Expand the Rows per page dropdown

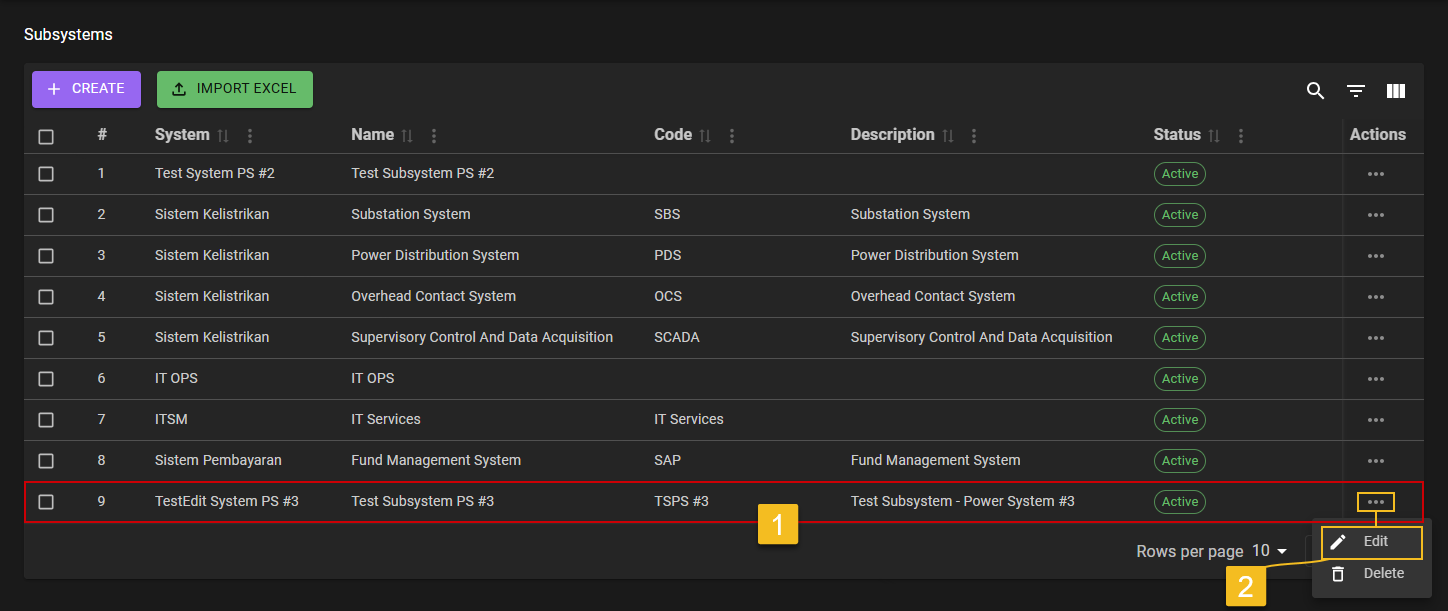[x=1269, y=551]
